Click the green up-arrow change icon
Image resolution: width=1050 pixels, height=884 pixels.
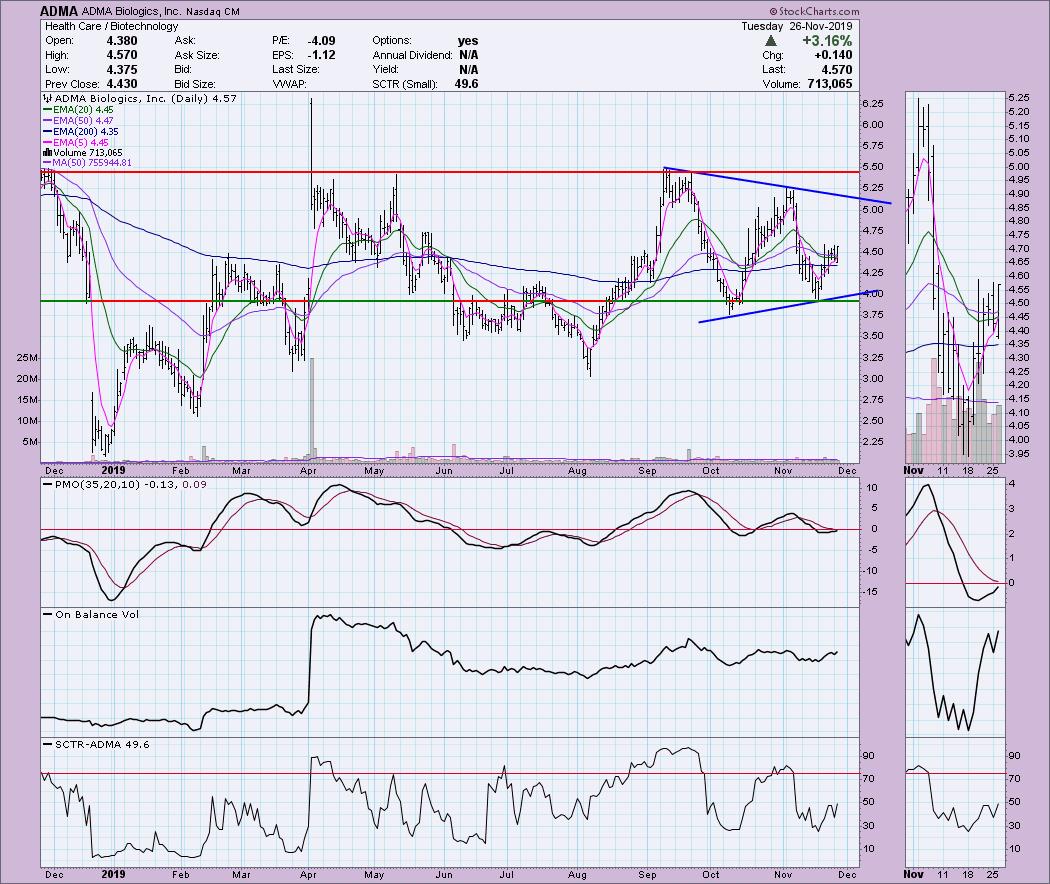point(771,41)
